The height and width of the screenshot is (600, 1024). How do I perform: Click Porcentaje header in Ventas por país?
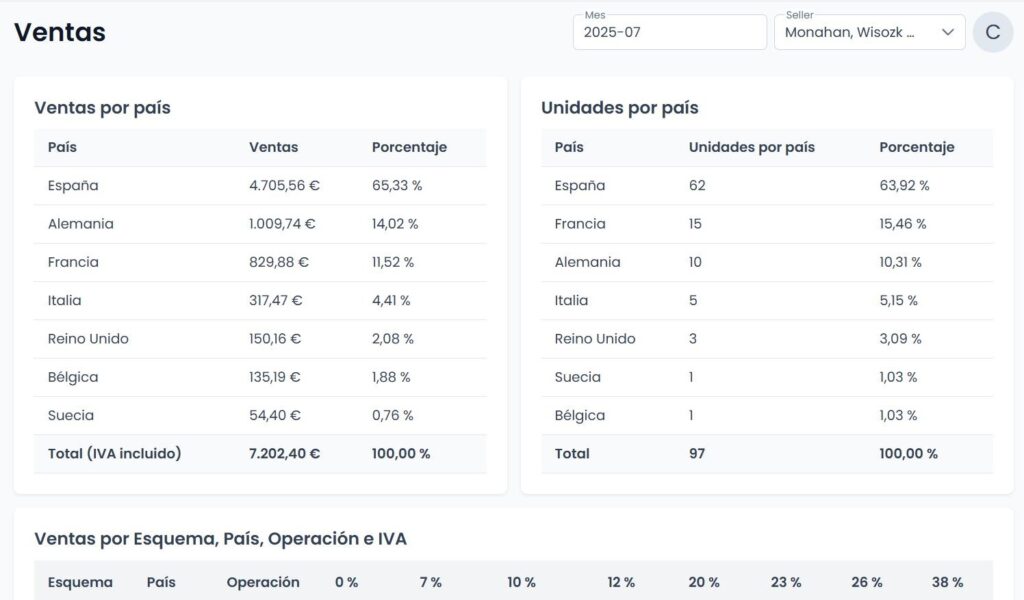pyautogui.click(x=409, y=147)
